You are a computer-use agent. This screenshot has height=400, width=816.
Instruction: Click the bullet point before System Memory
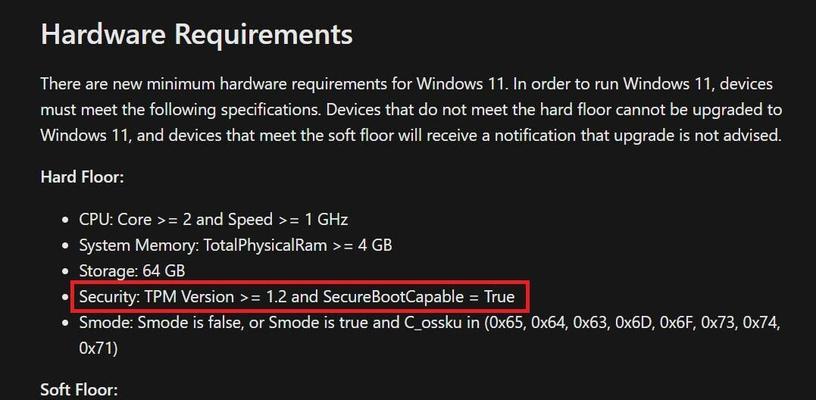click(65, 246)
